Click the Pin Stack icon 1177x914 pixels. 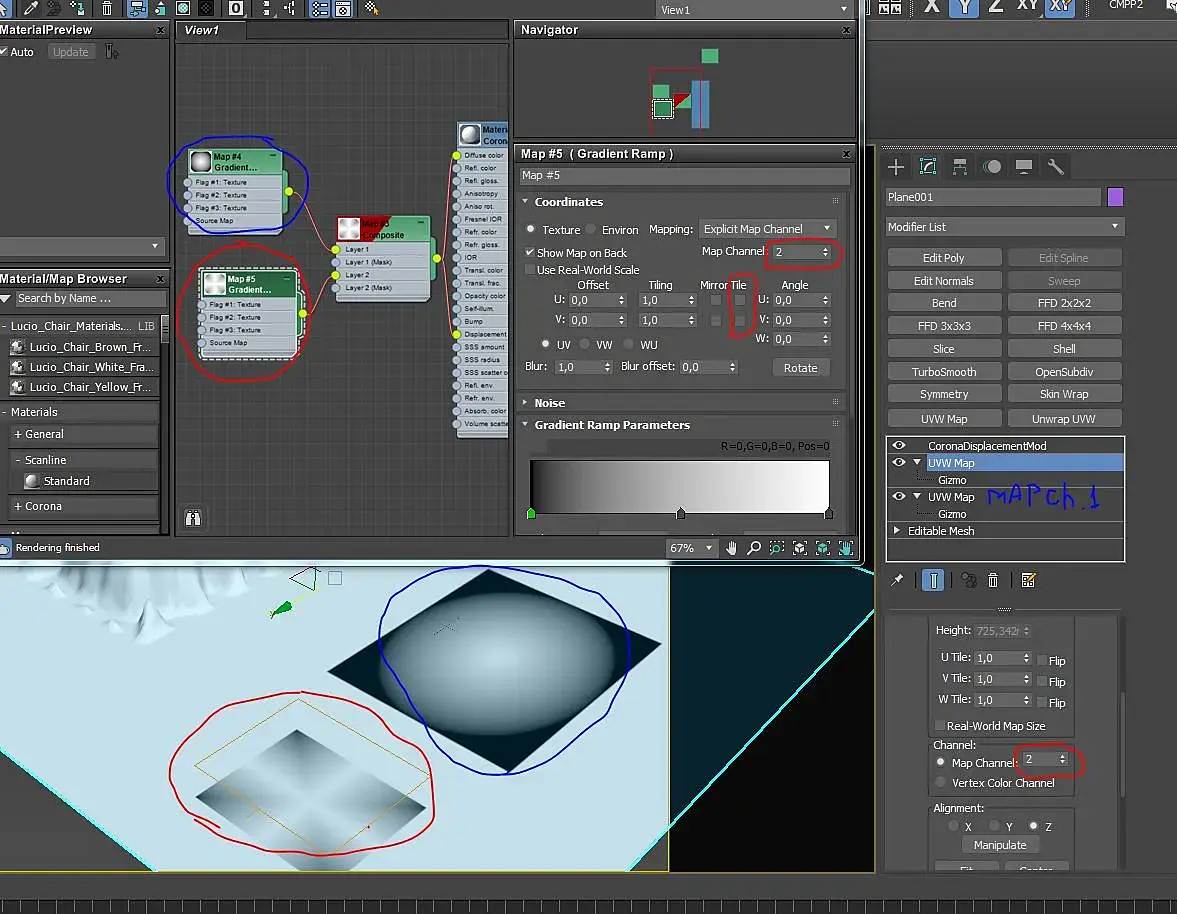point(897,580)
